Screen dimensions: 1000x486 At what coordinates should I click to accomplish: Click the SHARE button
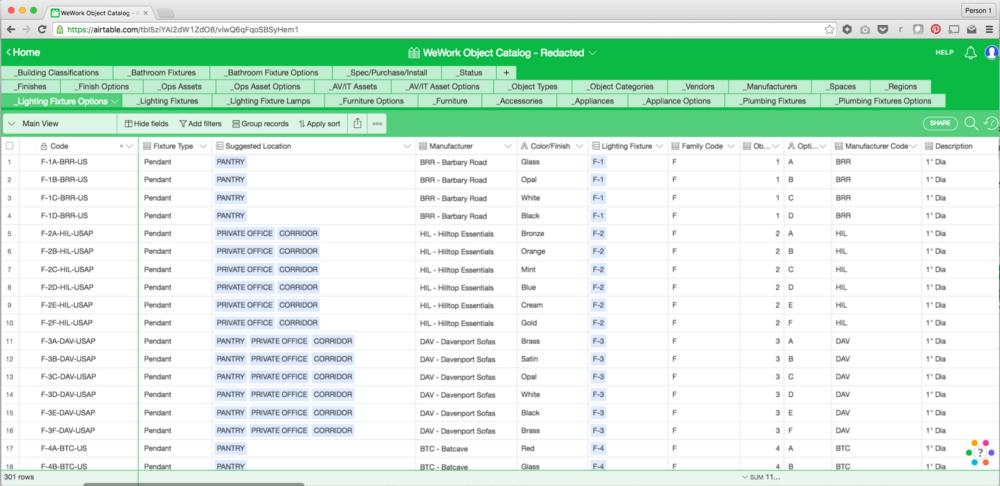coord(940,123)
